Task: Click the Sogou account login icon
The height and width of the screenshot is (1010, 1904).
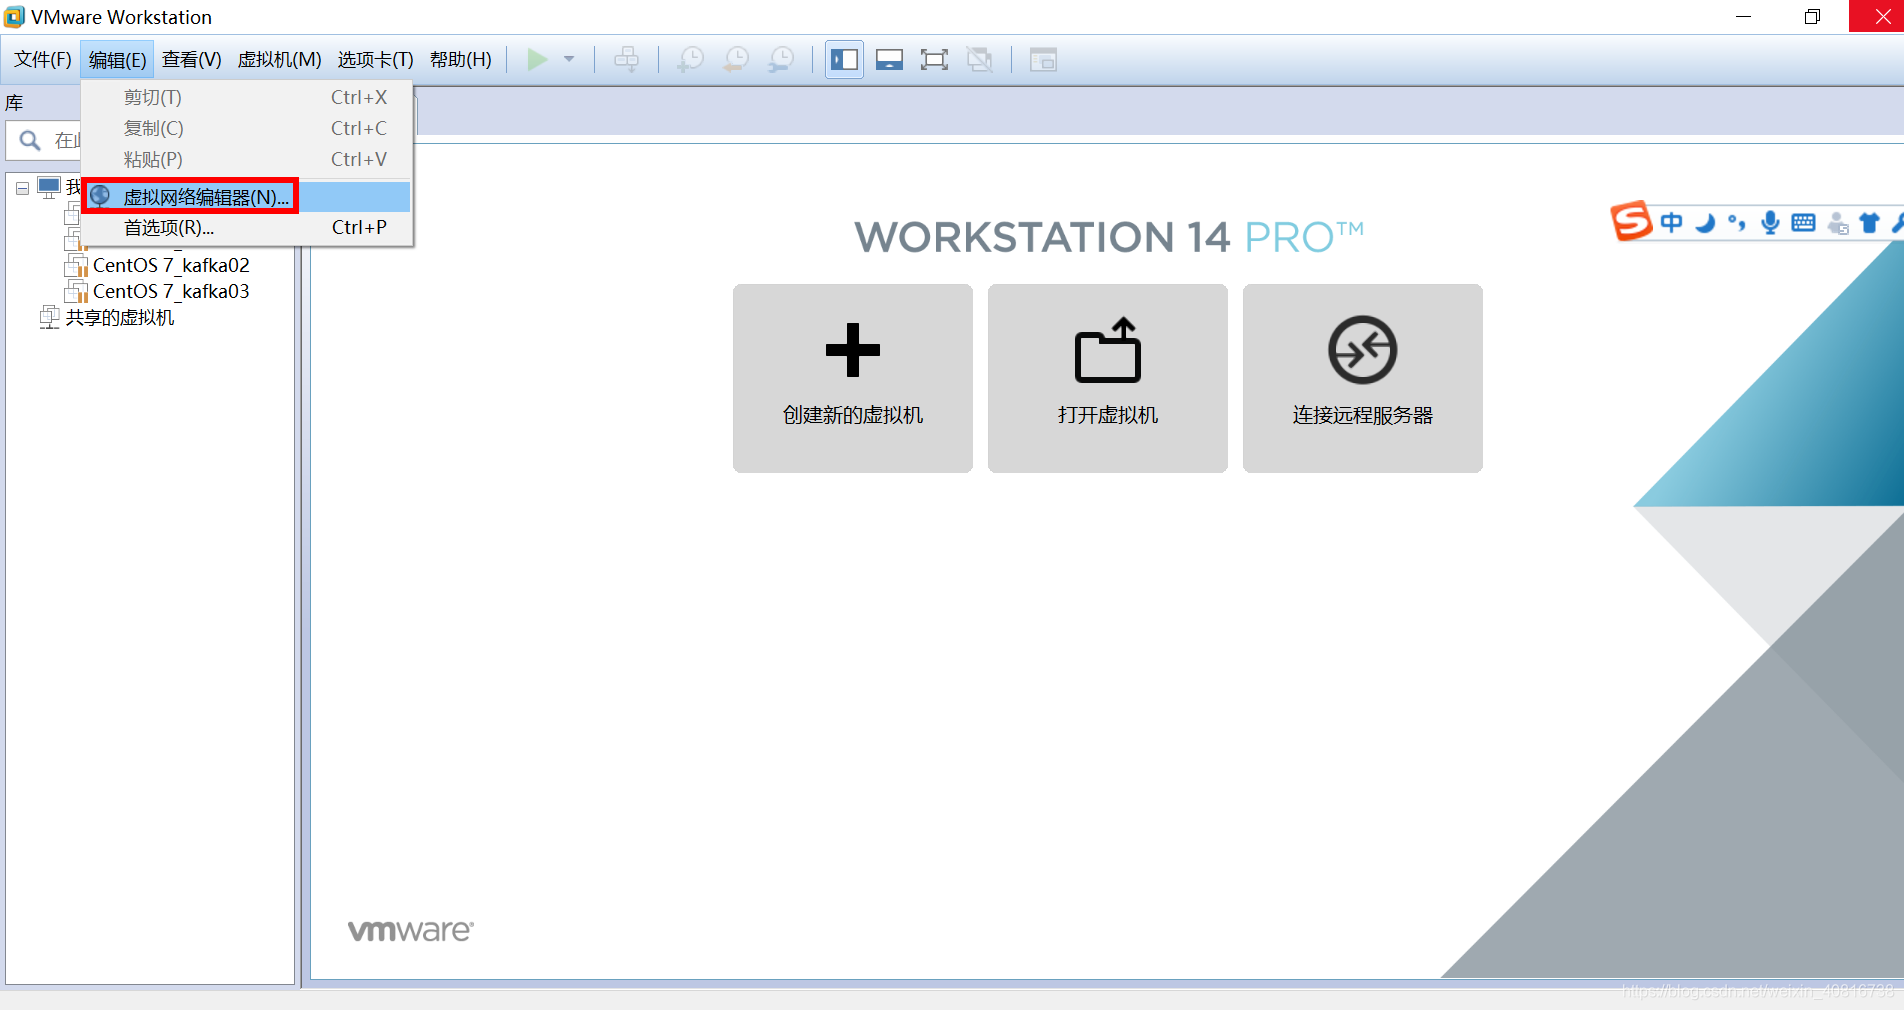Action: coord(1837,223)
